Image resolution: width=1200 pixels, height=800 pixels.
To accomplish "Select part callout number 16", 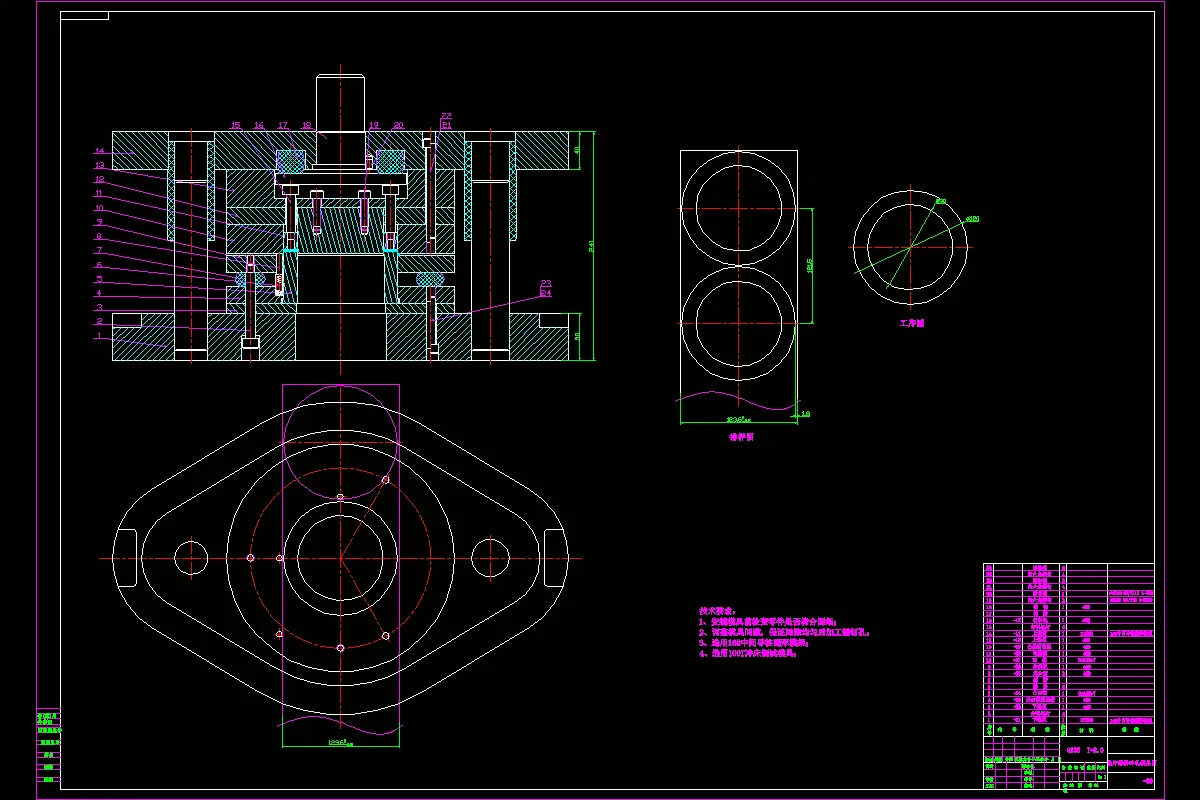I will 259,126.
